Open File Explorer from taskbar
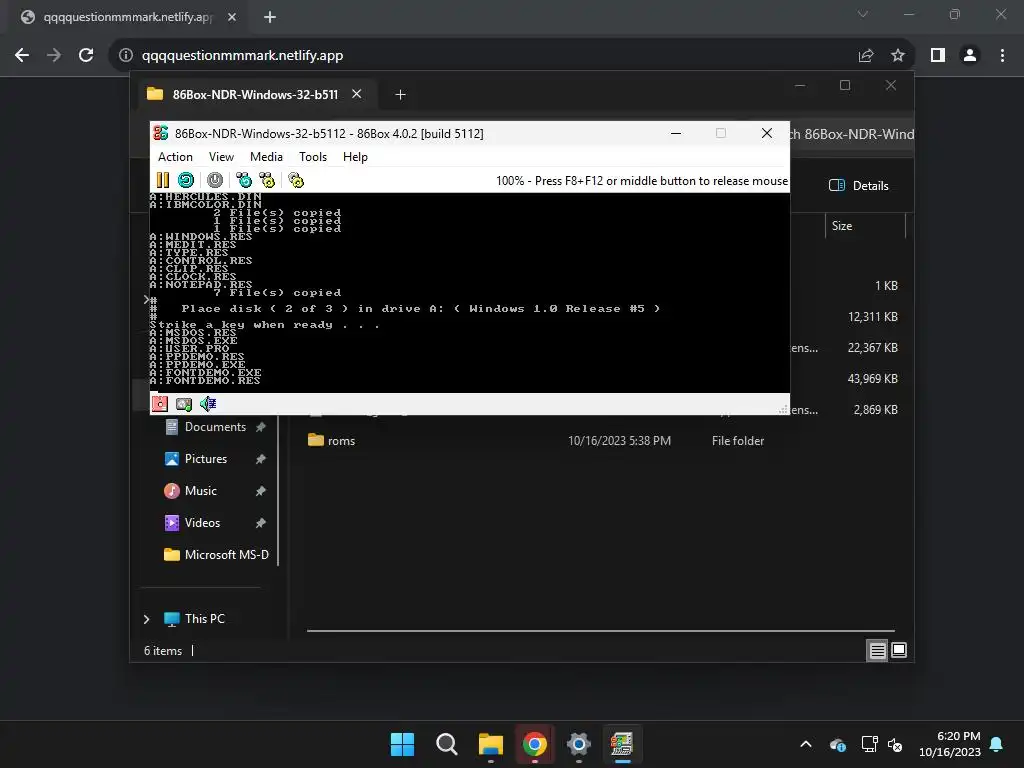The width and height of the screenshot is (1024, 768). [x=490, y=744]
